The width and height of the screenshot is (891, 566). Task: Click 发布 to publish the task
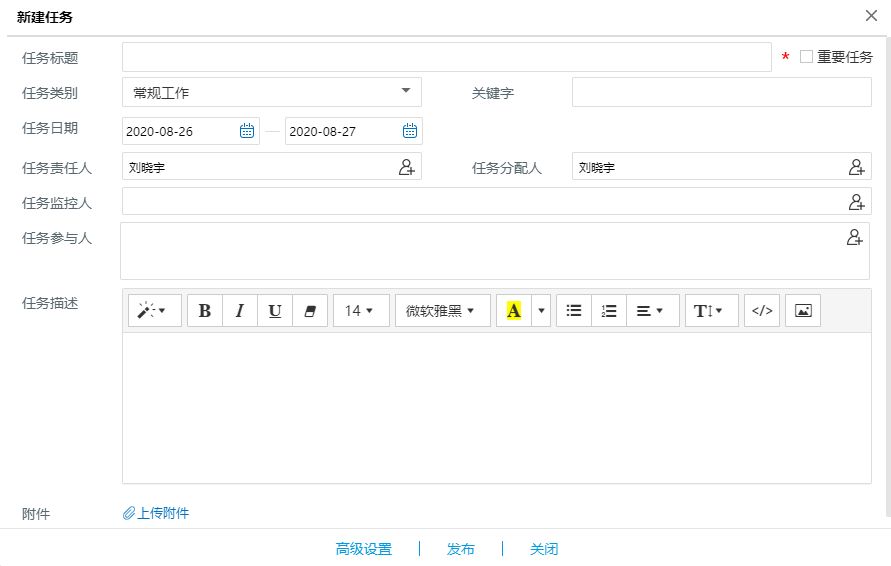coord(461,549)
